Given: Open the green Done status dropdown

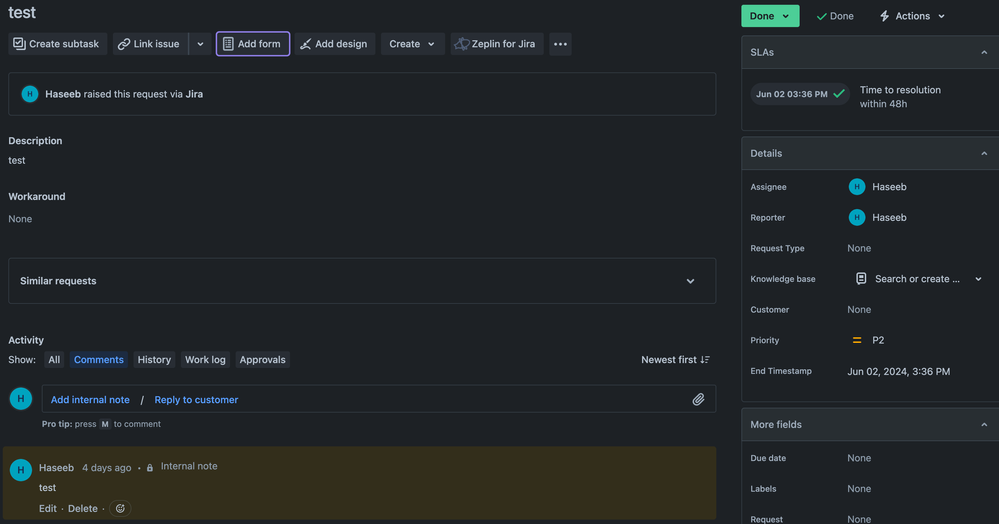Looking at the screenshot, I should tap(770, 16).
